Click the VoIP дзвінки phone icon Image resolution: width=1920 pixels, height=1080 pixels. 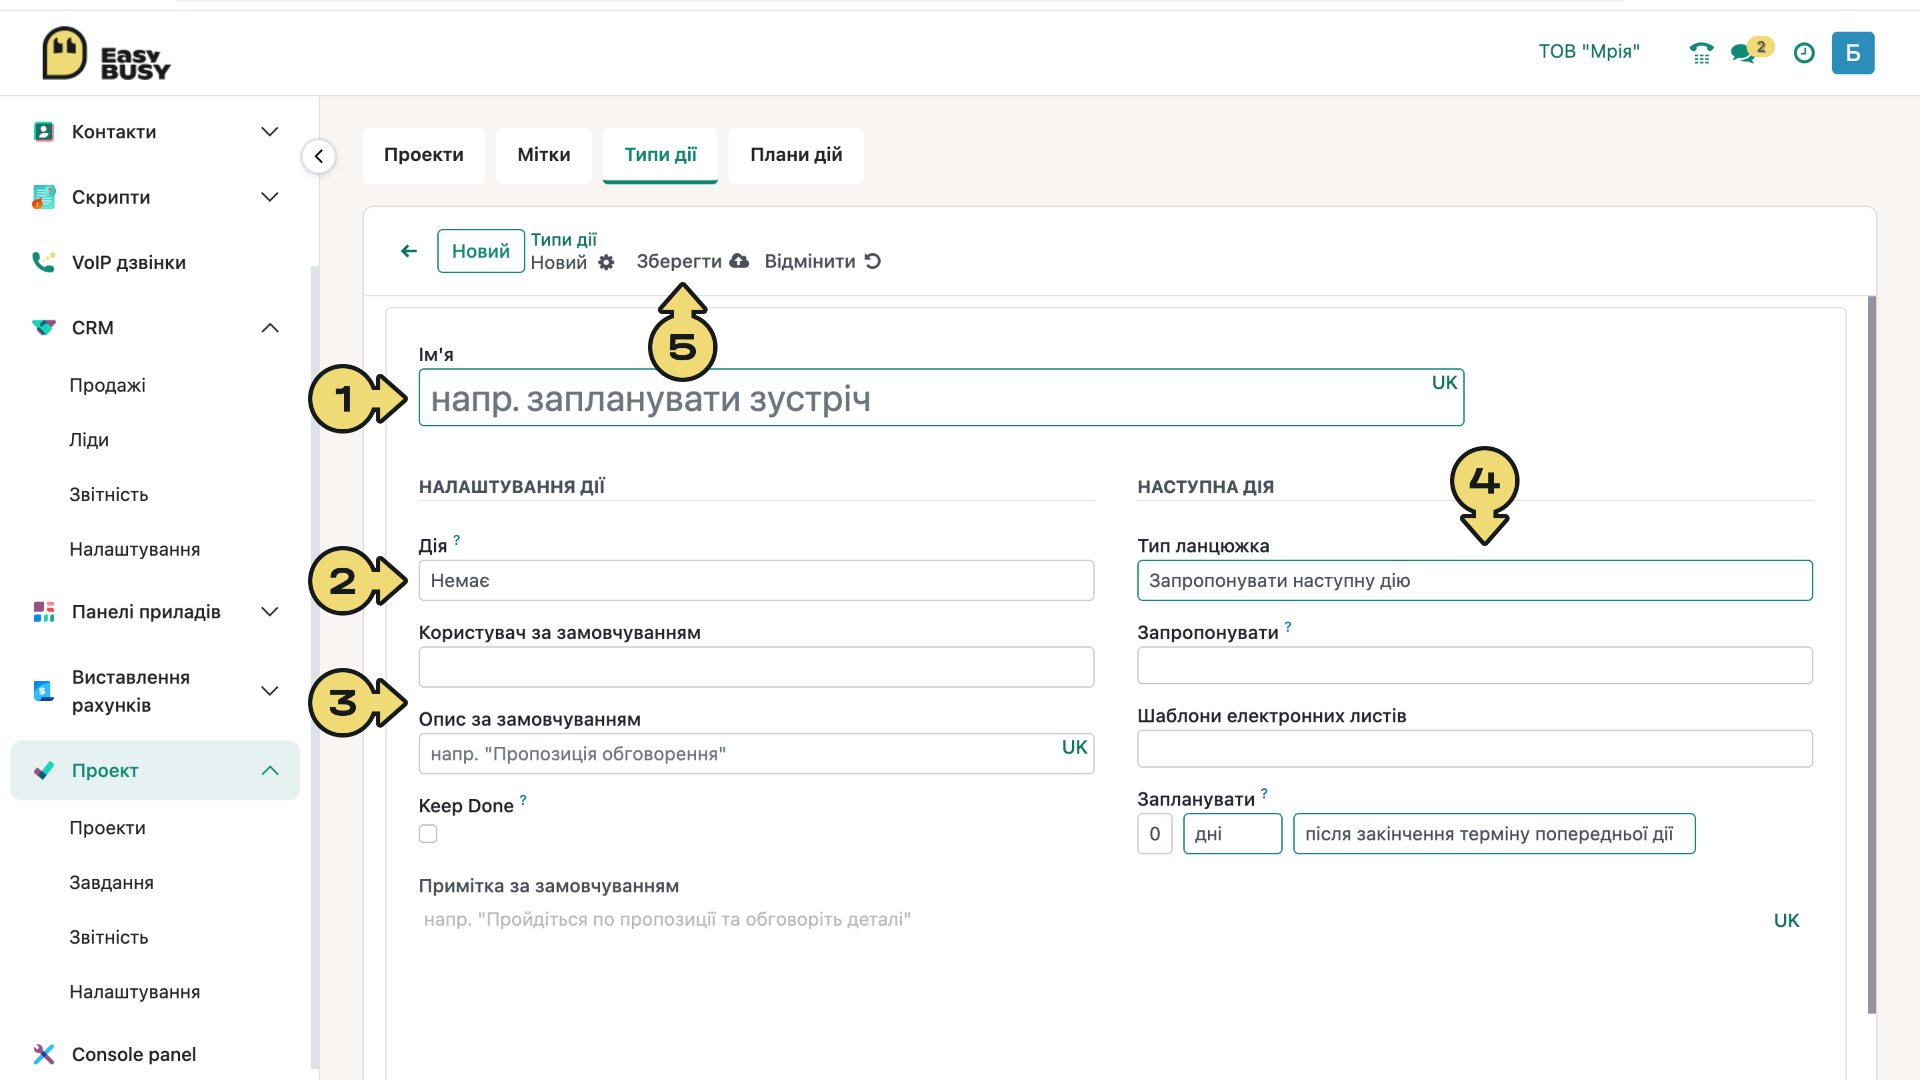click(43, 262)
